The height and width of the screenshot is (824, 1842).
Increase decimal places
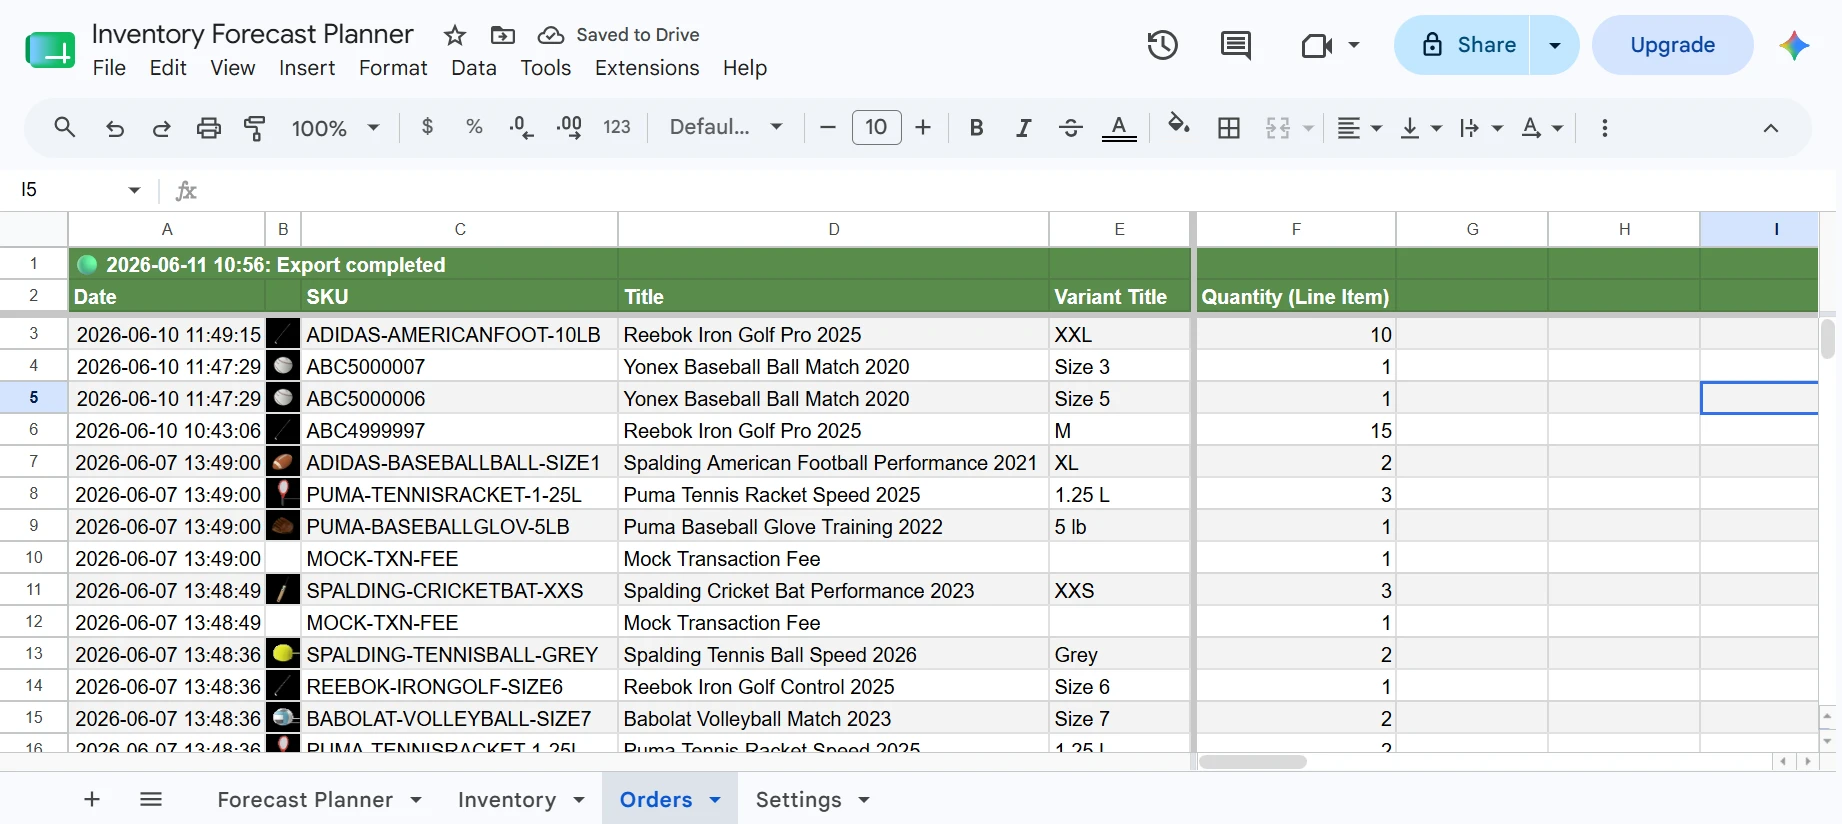[x=569, y=127]
